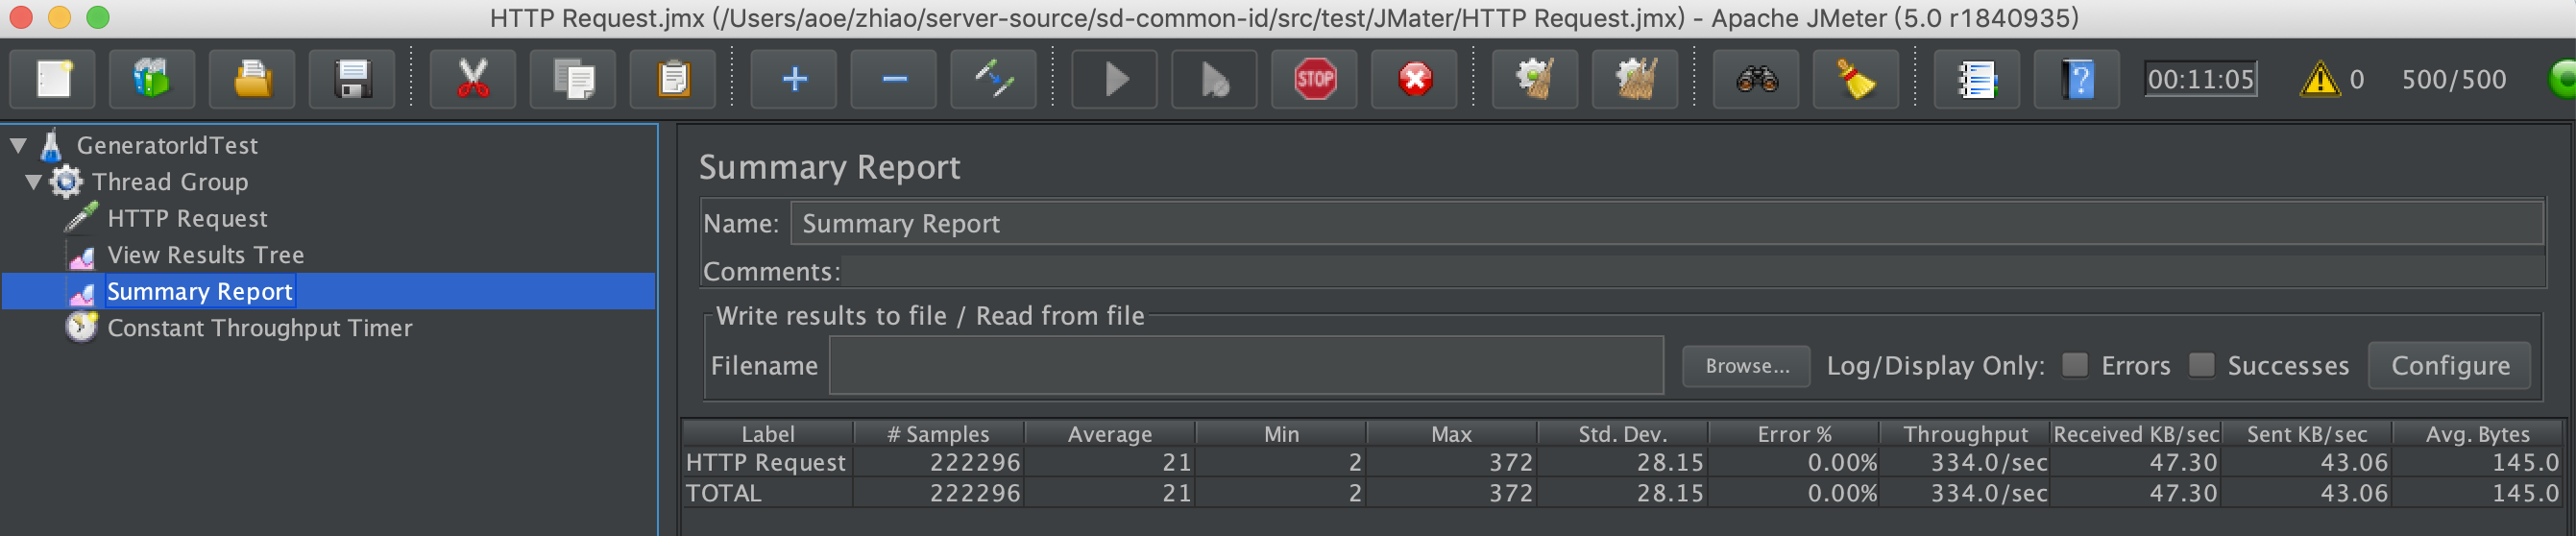
Task: Click the Std. Dev. column header
Action: [1622, 434]
